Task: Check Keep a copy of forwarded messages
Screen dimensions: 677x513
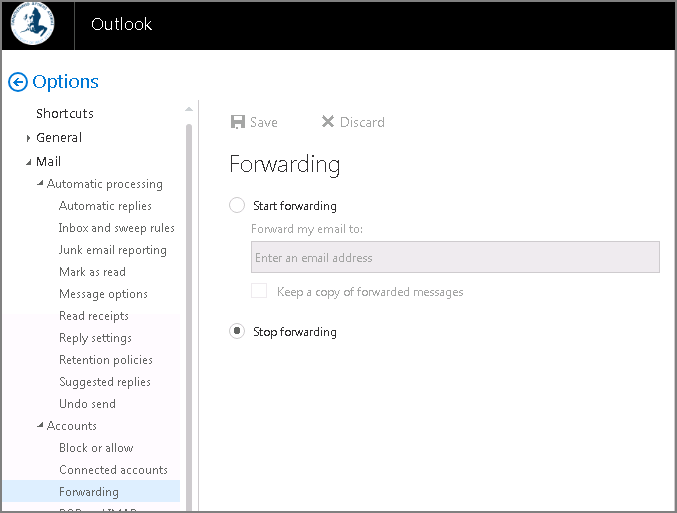Action: 259,291
